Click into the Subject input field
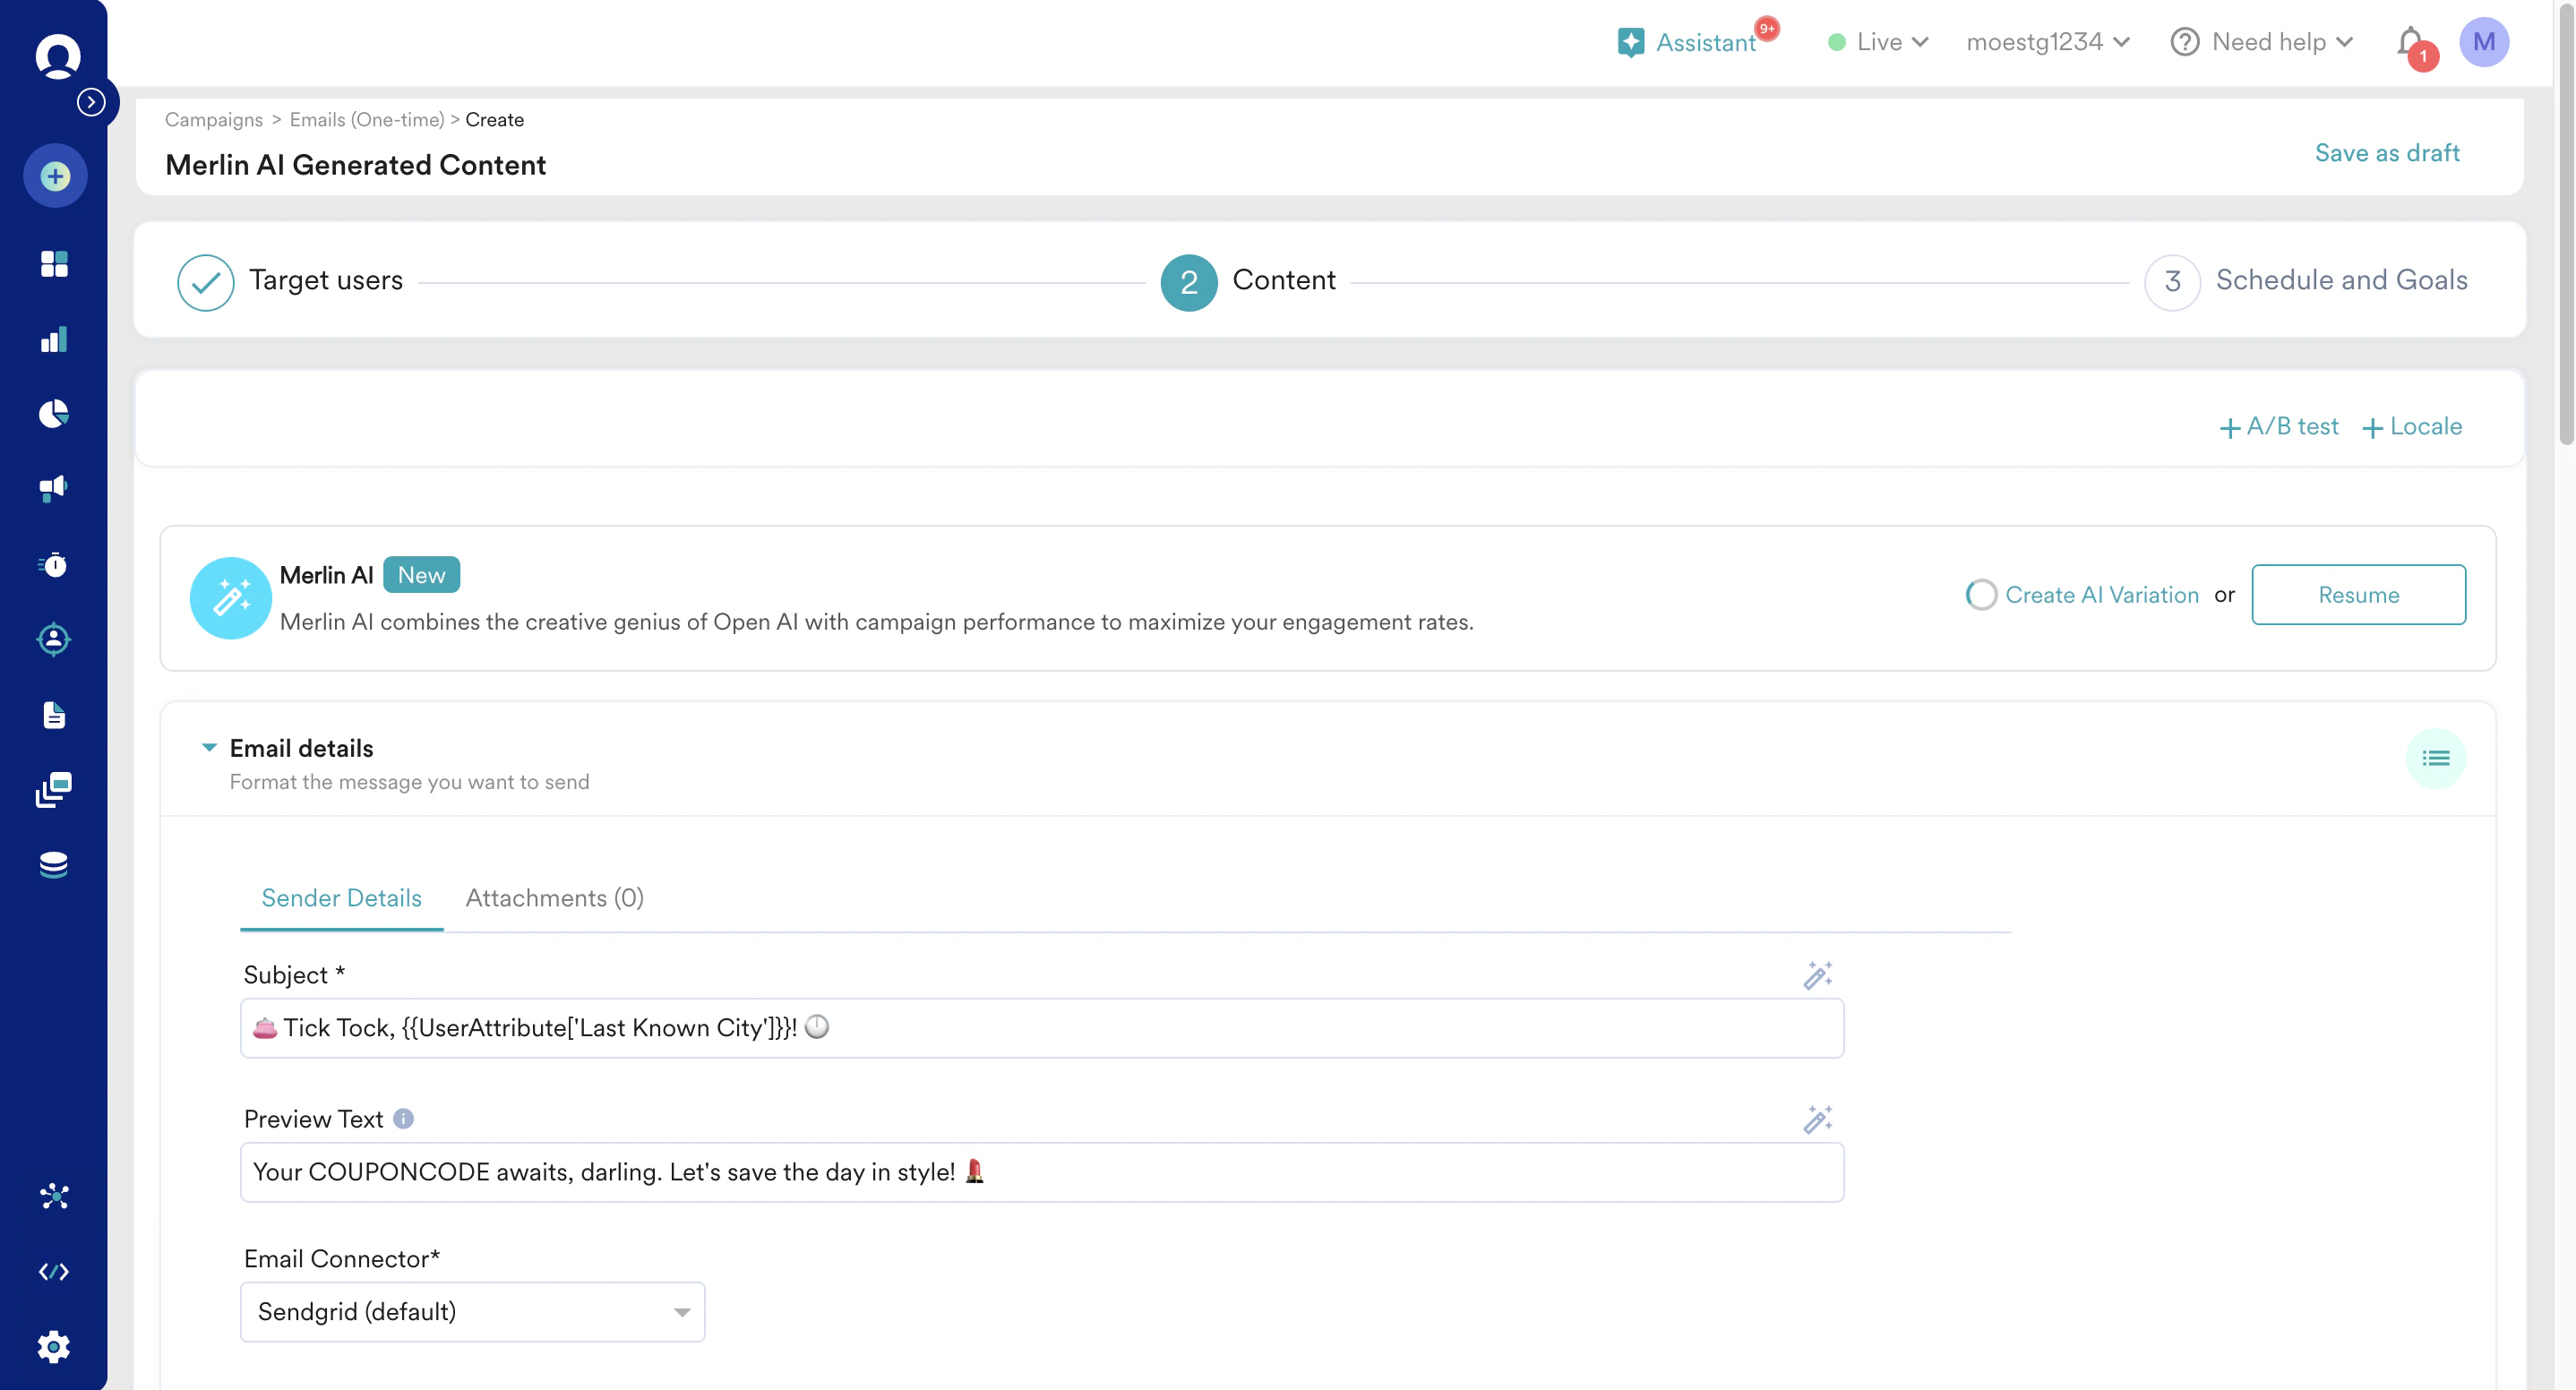This screenshot has height=1390, width=2576. click(1040, 1028)
